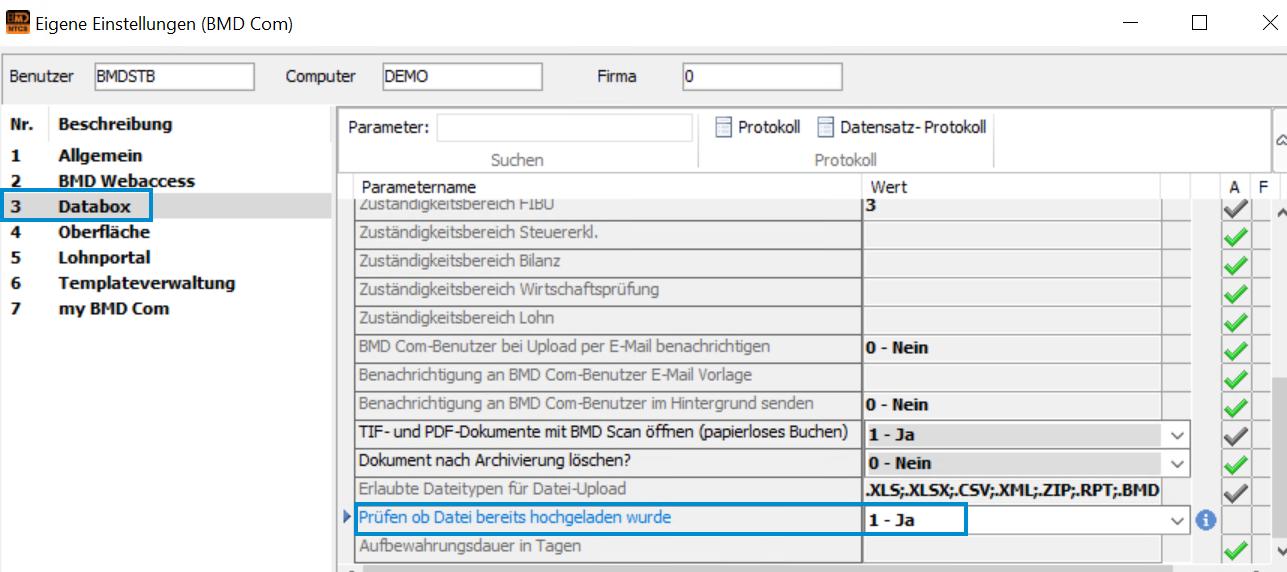The width and height of the screenshot is (1287, 572).
Task: Select BMD Webaccess category
Action: 126,181
